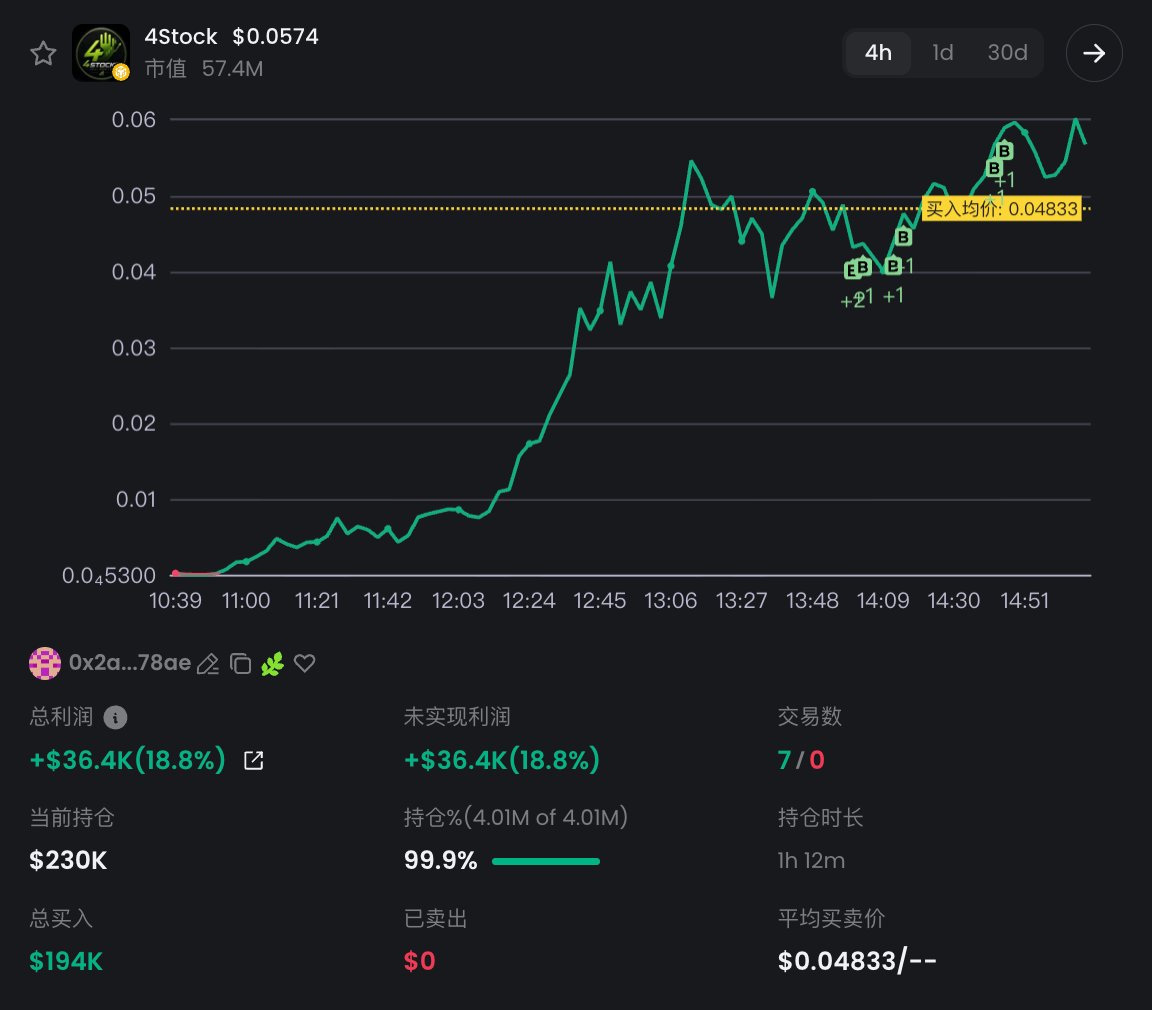Click average price $0.04833/--
Viewport: 1152px width, 1010px height.
(857, 961)
